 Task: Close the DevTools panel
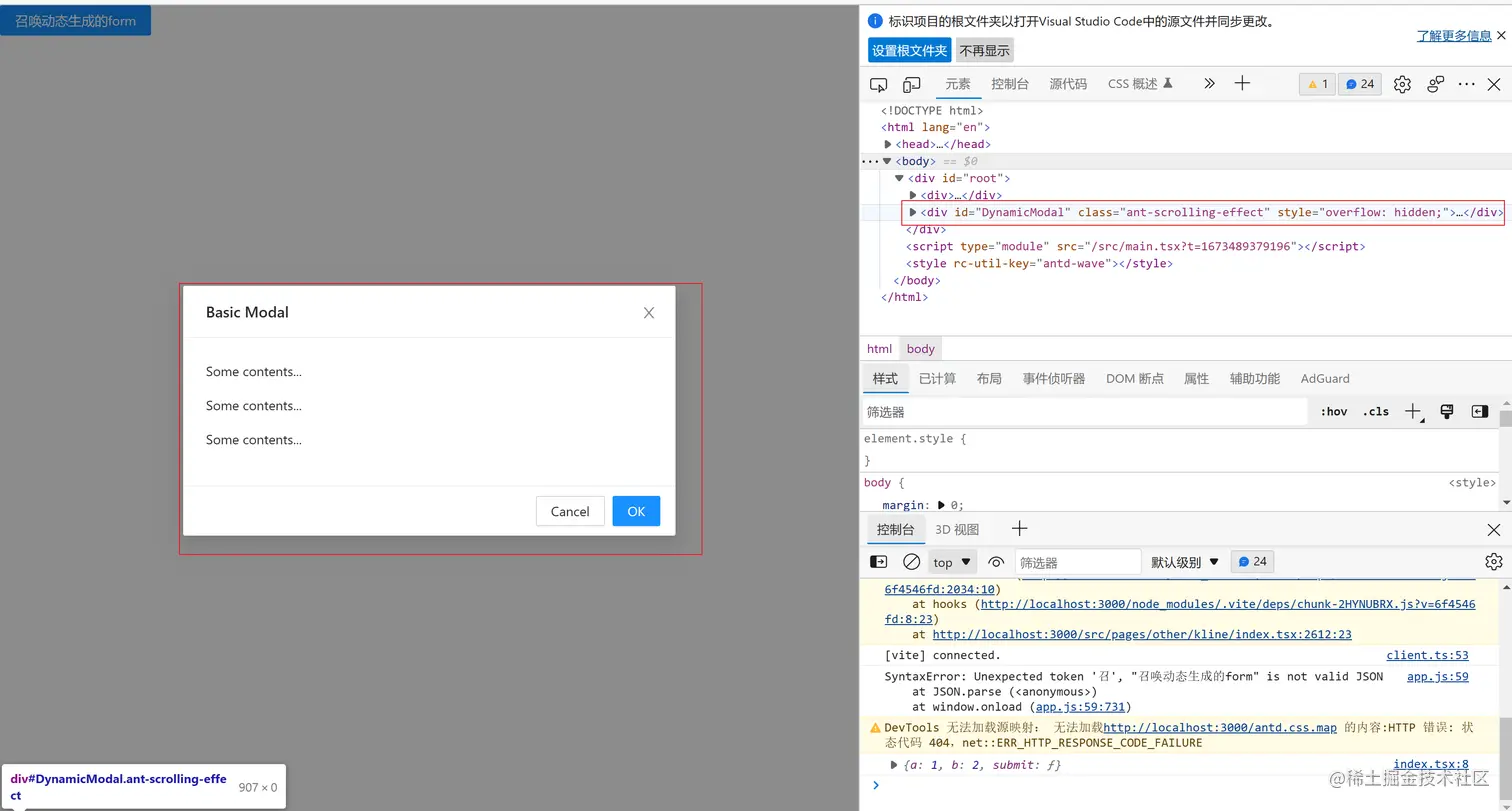(x=1495, y=84)
